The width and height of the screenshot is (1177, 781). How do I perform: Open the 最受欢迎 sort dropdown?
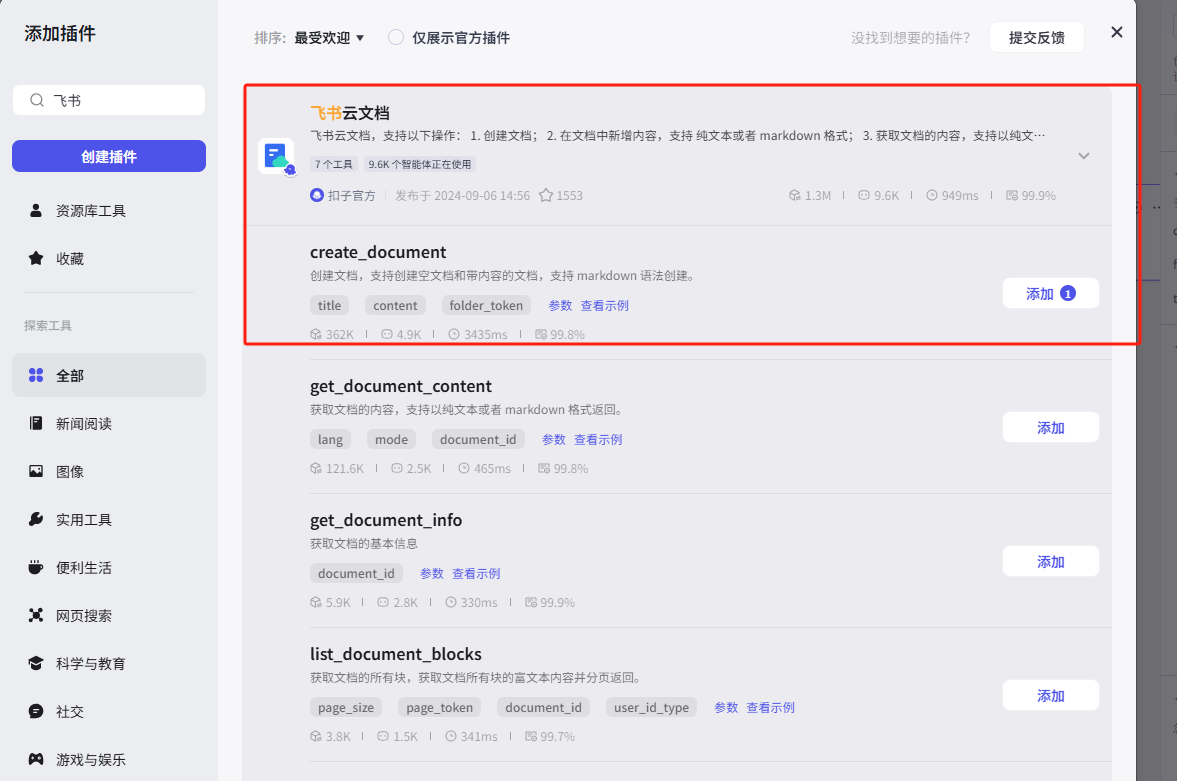tap(329, 38)
